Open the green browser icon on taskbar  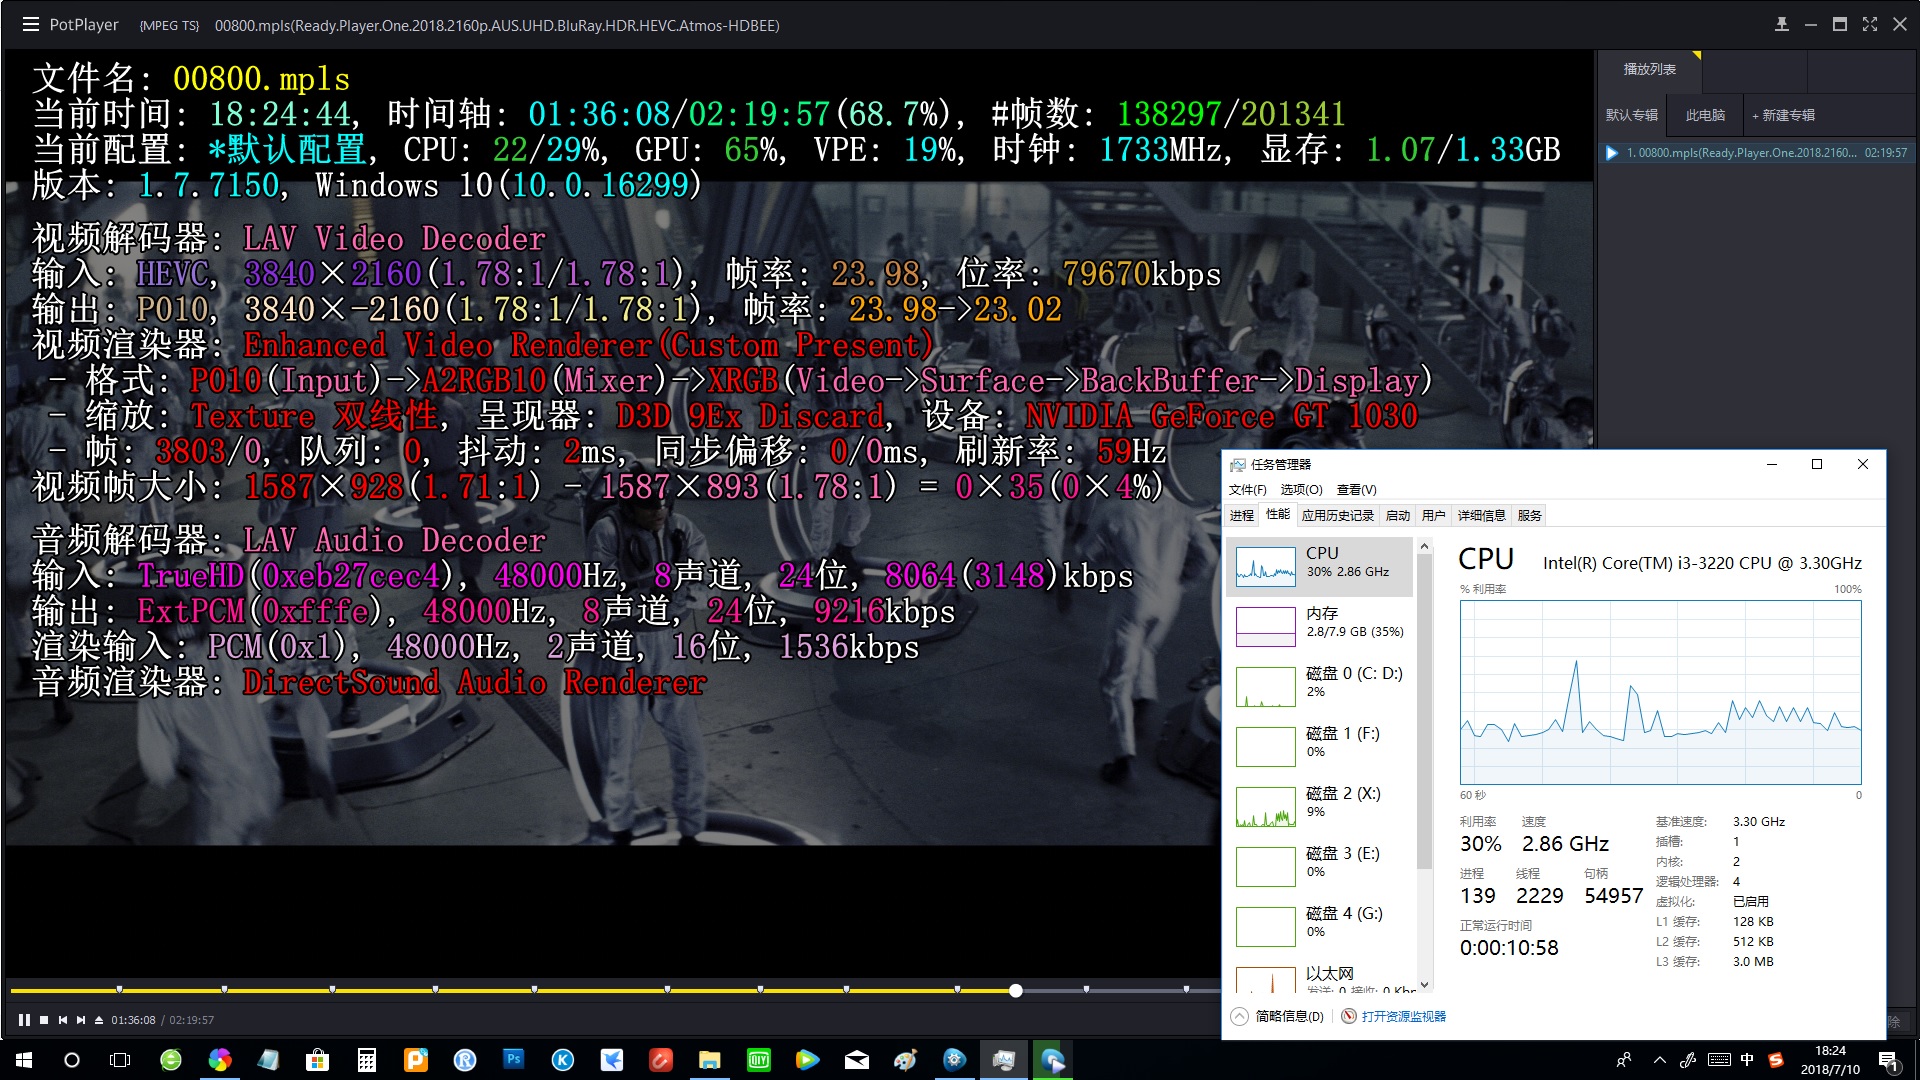171,1060
